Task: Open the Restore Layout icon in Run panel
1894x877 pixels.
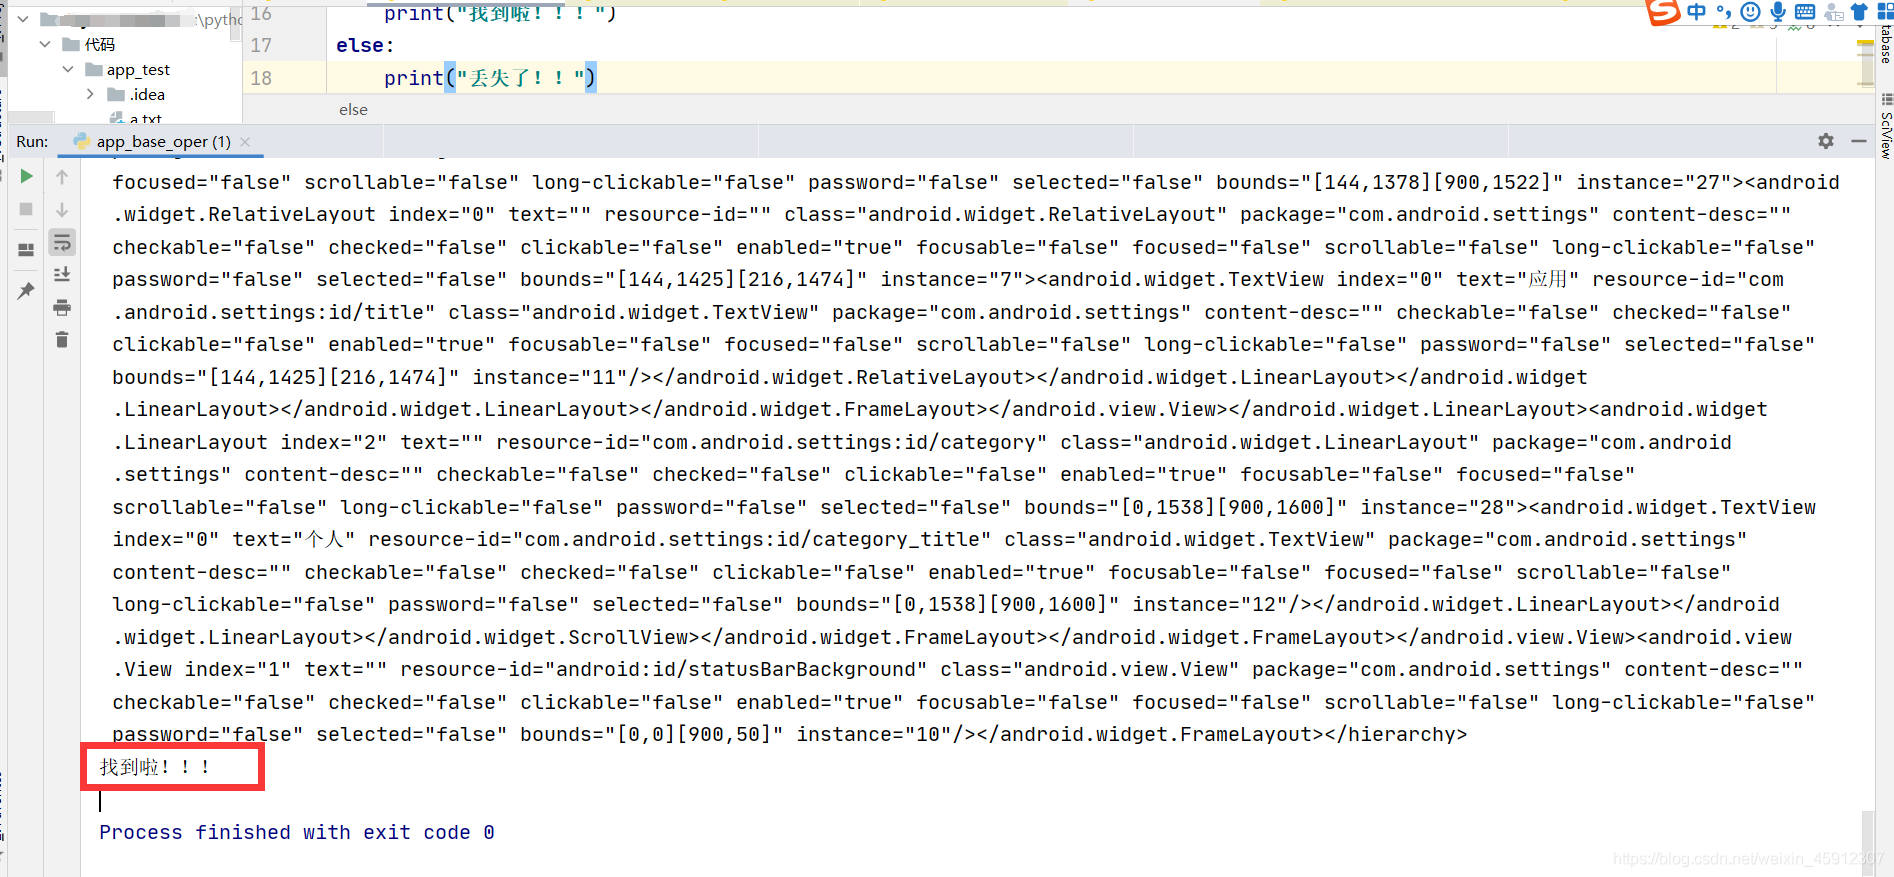Action: pyautogui.click(x=27, y=250)
